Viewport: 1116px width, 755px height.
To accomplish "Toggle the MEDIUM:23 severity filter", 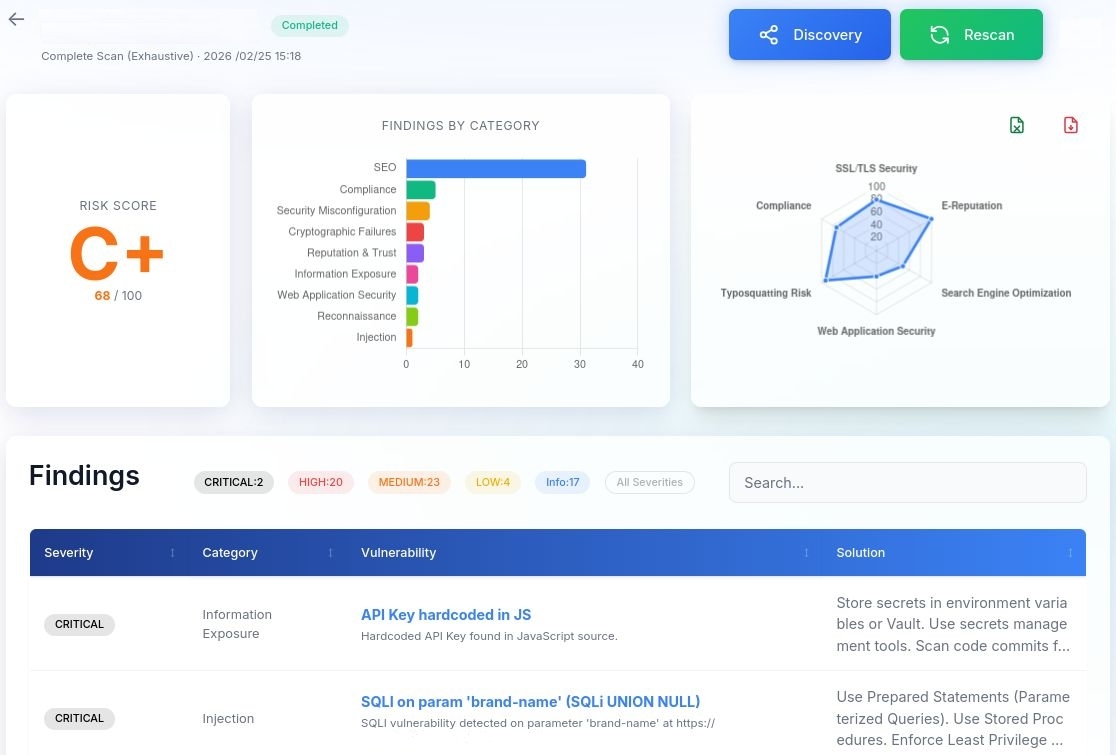I will point(409,482).
